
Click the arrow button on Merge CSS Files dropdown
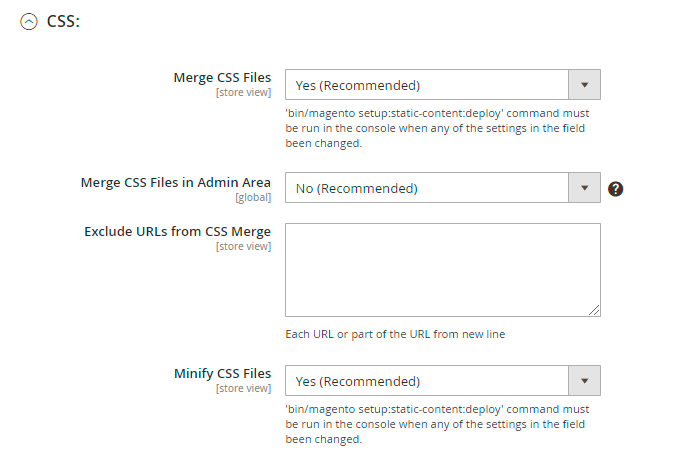point(584,85)
